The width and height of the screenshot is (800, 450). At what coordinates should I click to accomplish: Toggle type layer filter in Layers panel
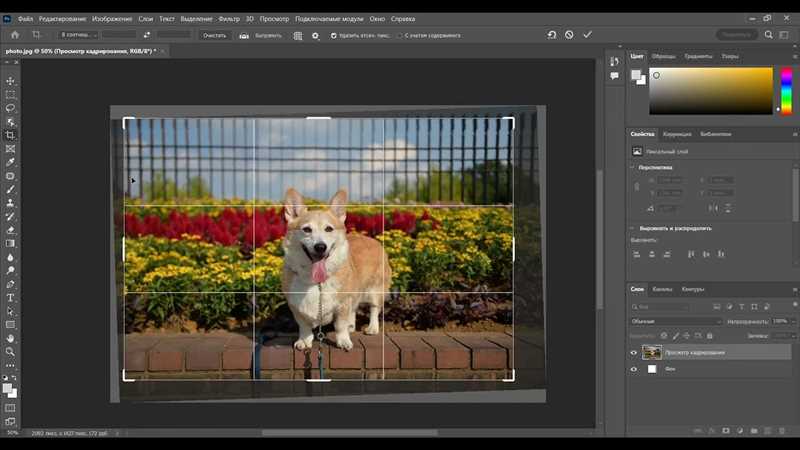[x=741, y=307]
